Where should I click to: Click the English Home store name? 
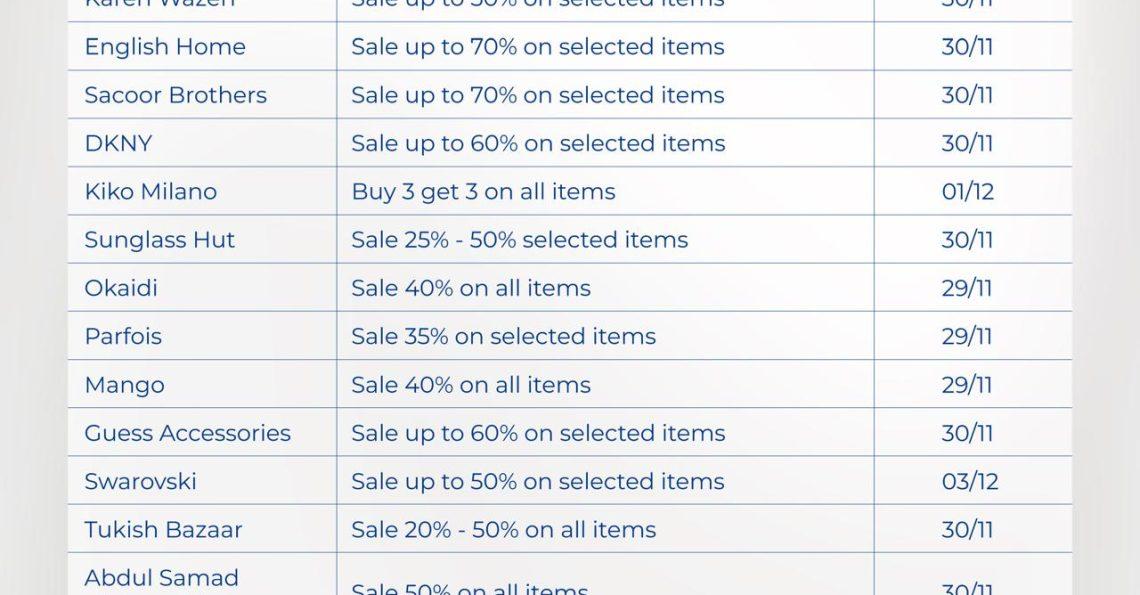pos(164,47)
